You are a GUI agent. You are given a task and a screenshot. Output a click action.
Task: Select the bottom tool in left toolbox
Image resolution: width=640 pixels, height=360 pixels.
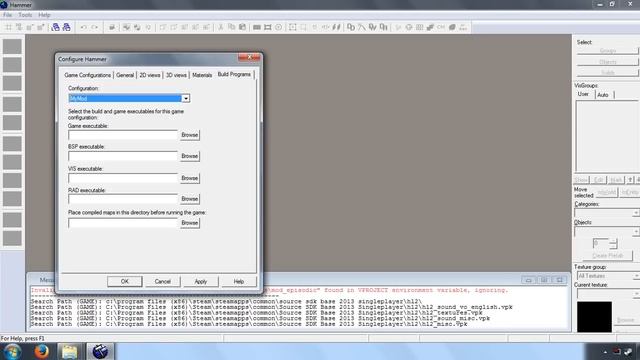(x=12, y=238)
